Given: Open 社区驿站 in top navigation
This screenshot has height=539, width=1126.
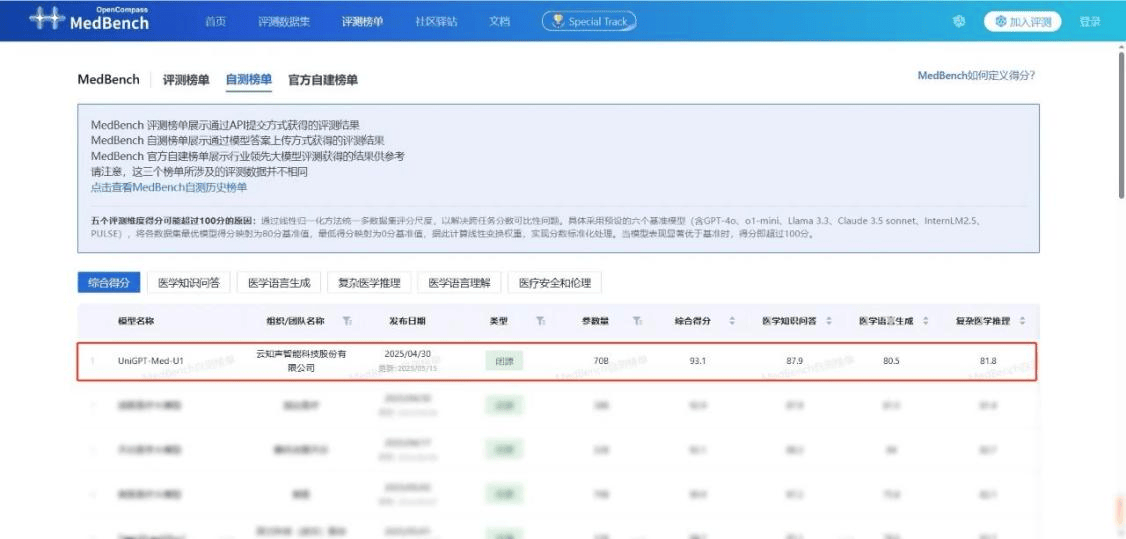Looking at the screenshot, I should 436,21.
